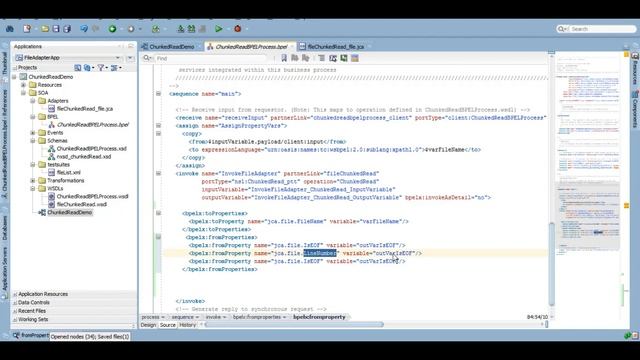Click the filter funnel icon in Projects header
The width and height of the screenshot is (640, 360).
tap(100, 68)
